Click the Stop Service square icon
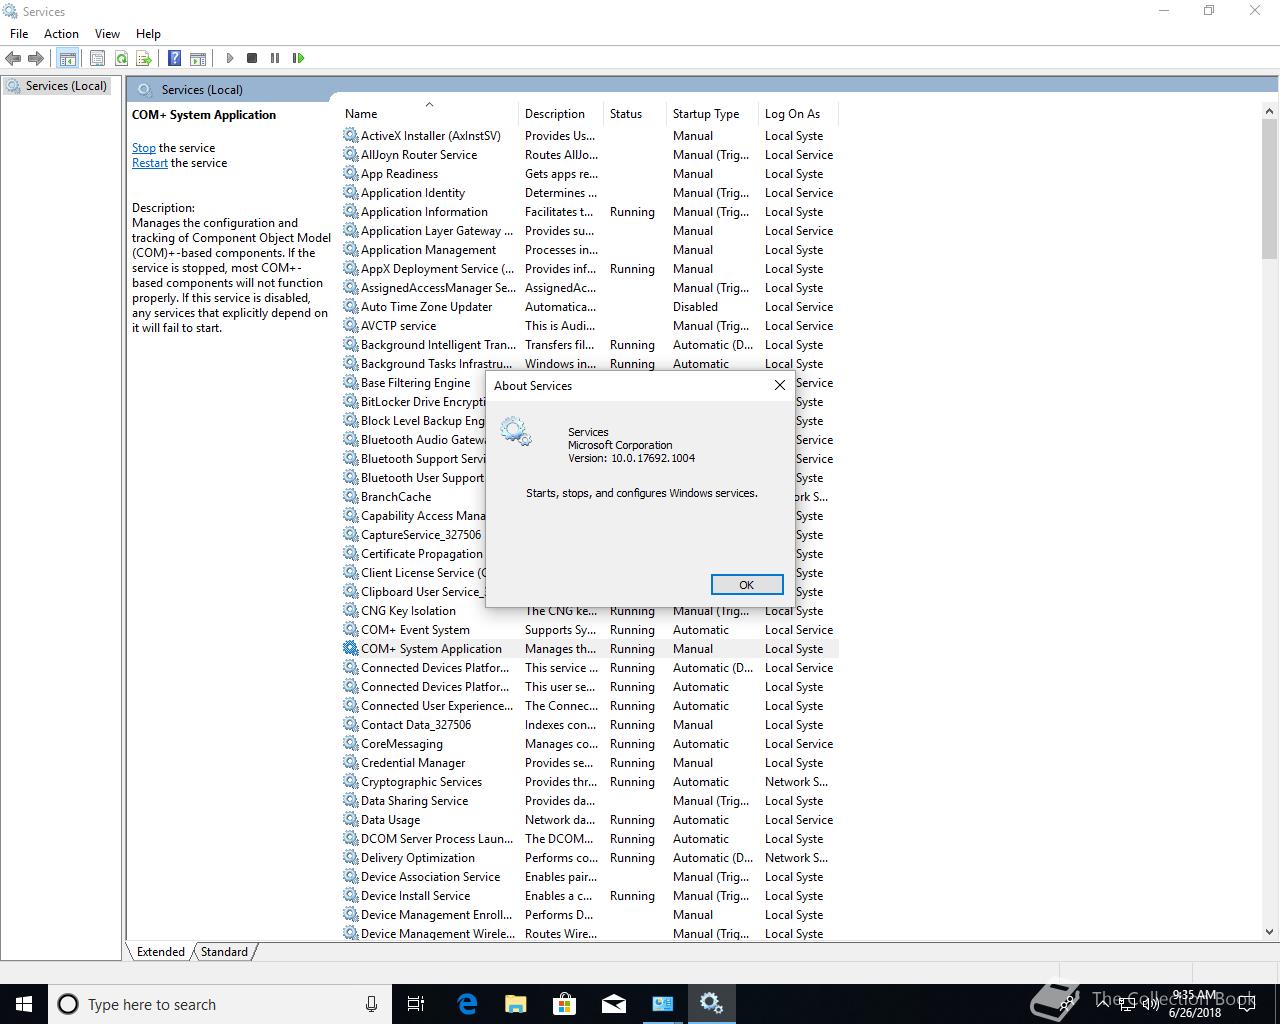 (x=252, y=58)
